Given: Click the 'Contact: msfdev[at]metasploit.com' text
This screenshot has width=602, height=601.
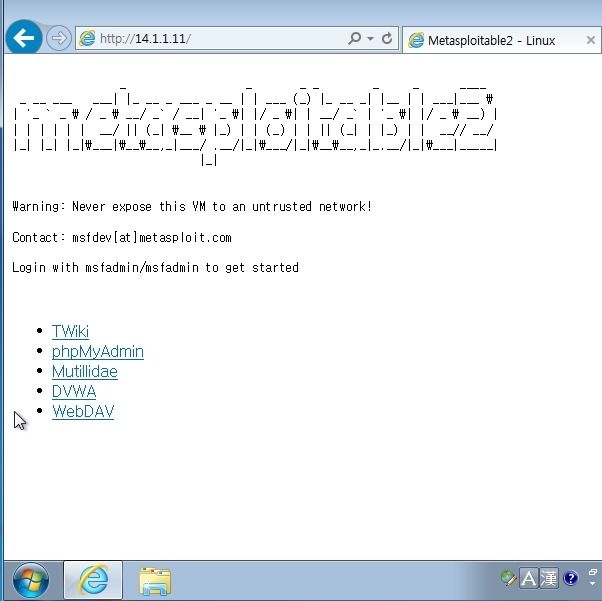Looking at the screenshot, I should (x=122, y=237).
